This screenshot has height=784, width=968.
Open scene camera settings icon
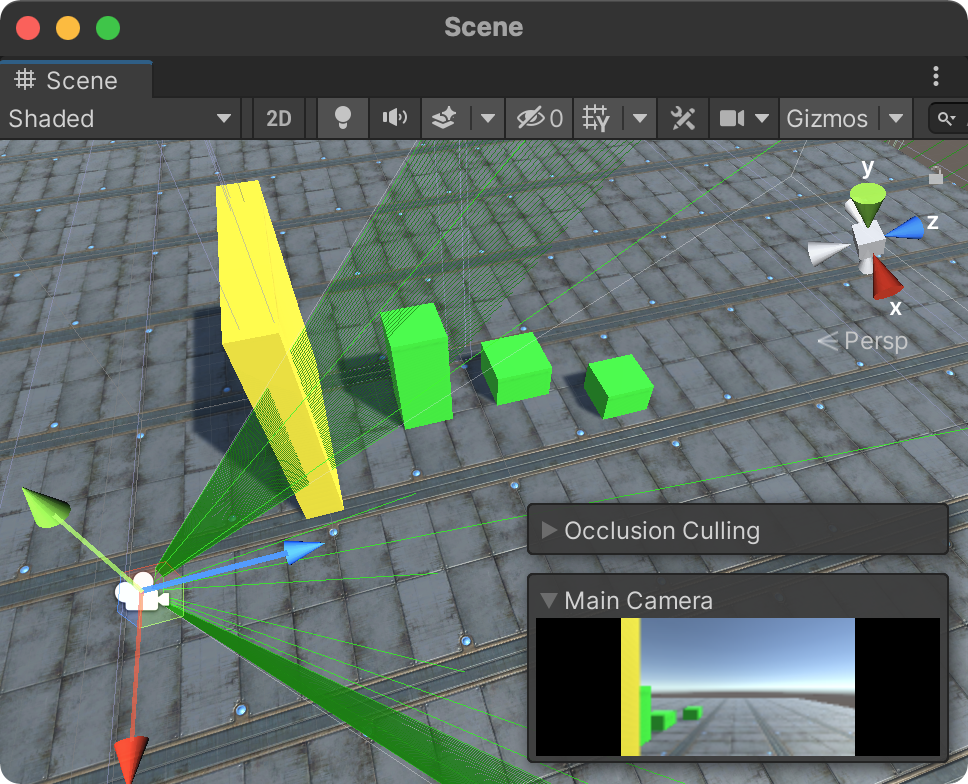click(732, 119)
